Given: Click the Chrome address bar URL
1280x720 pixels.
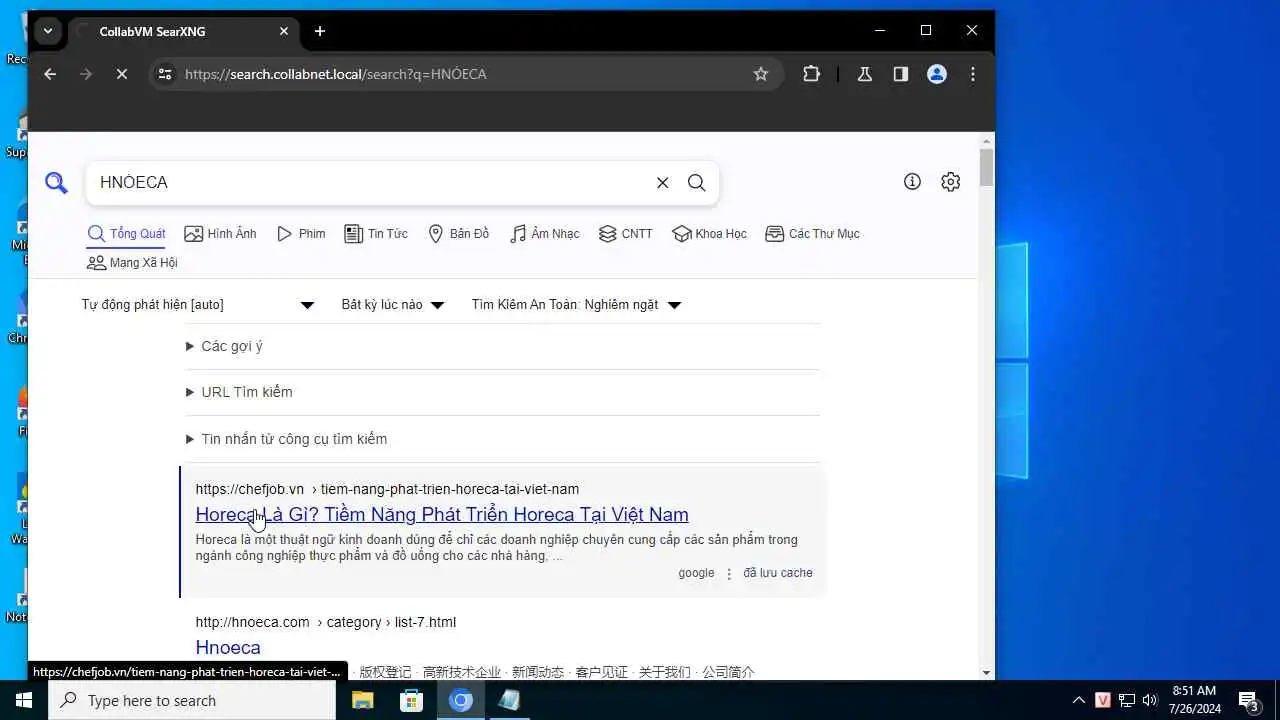Looking at the screenshot, I should (335, 74).
